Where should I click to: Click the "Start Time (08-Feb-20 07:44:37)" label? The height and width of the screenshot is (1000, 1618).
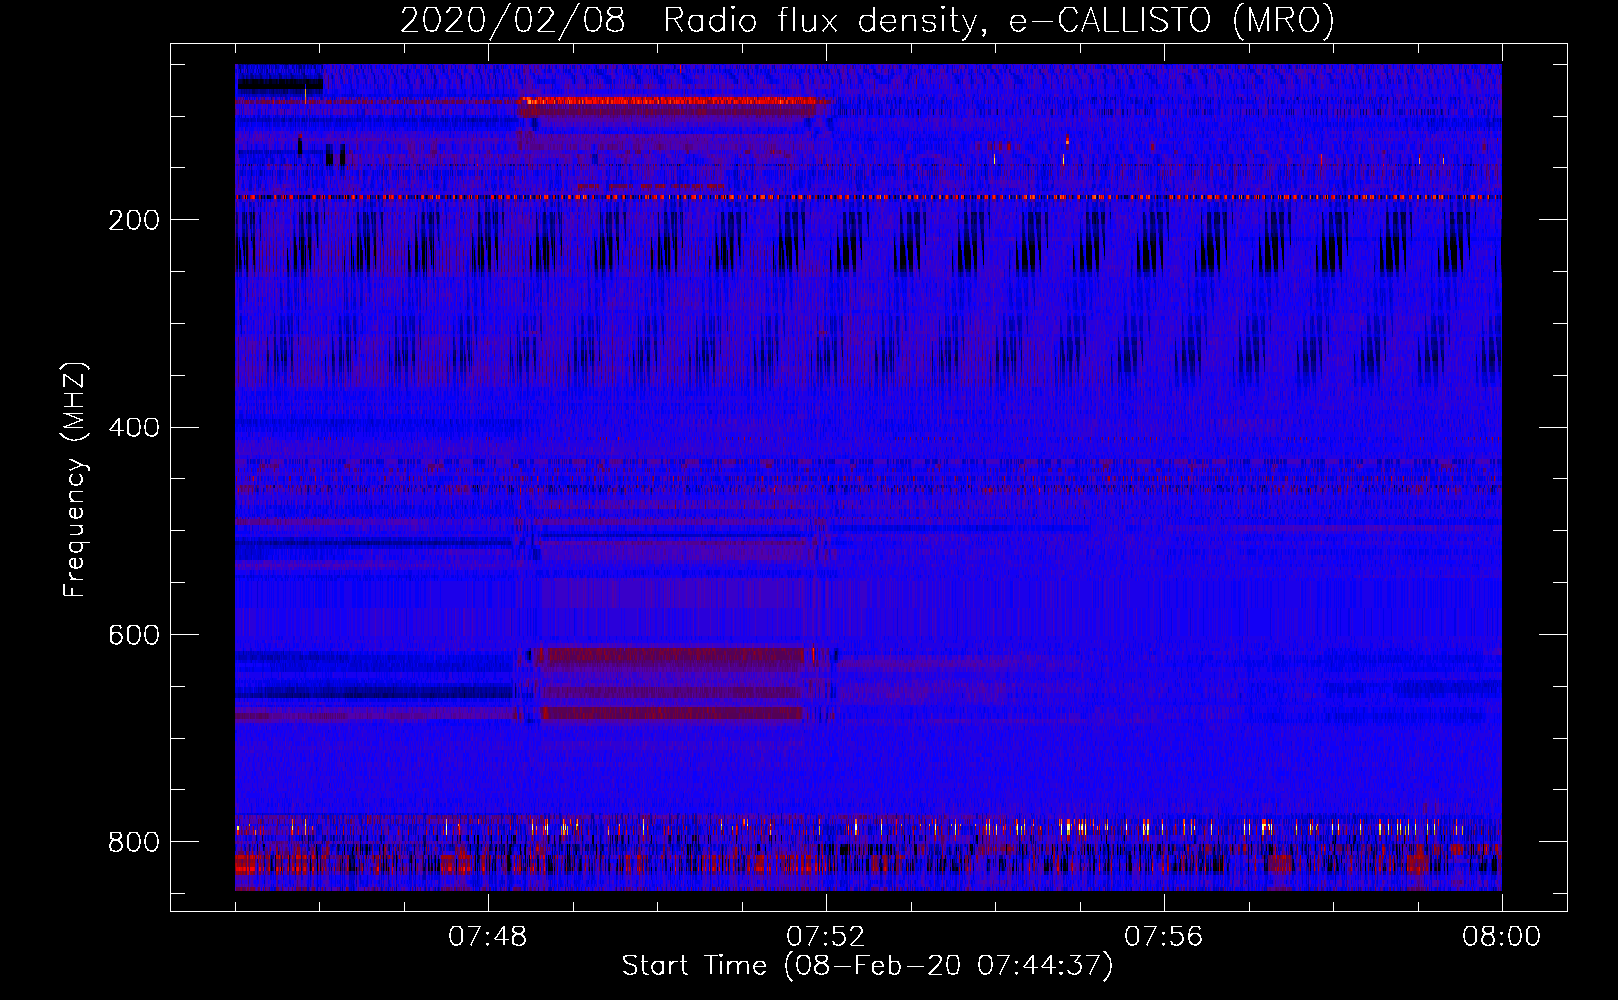click(867, 966)
